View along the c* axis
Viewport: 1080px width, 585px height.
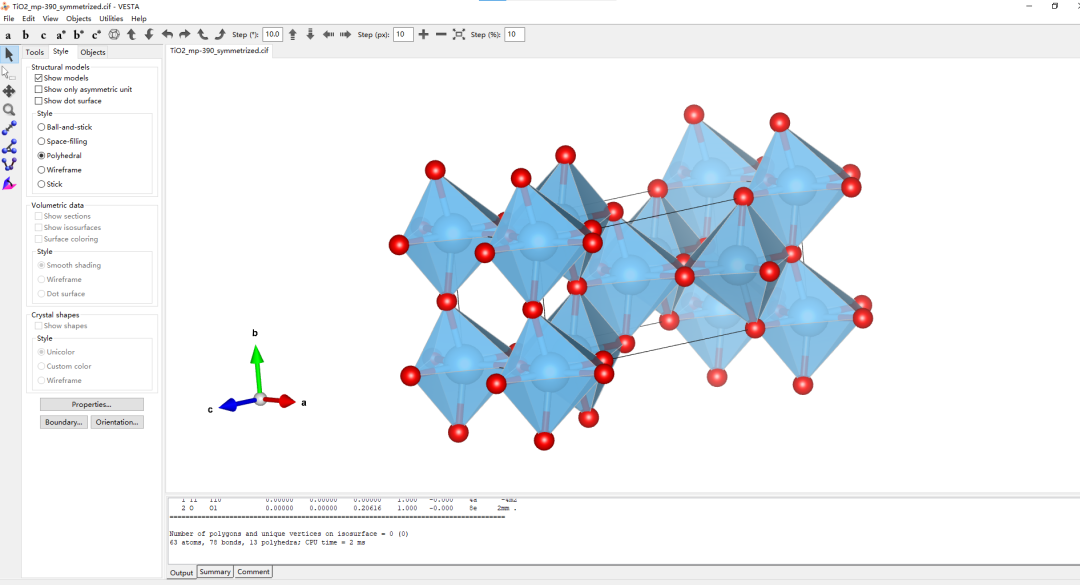(96, 35)
